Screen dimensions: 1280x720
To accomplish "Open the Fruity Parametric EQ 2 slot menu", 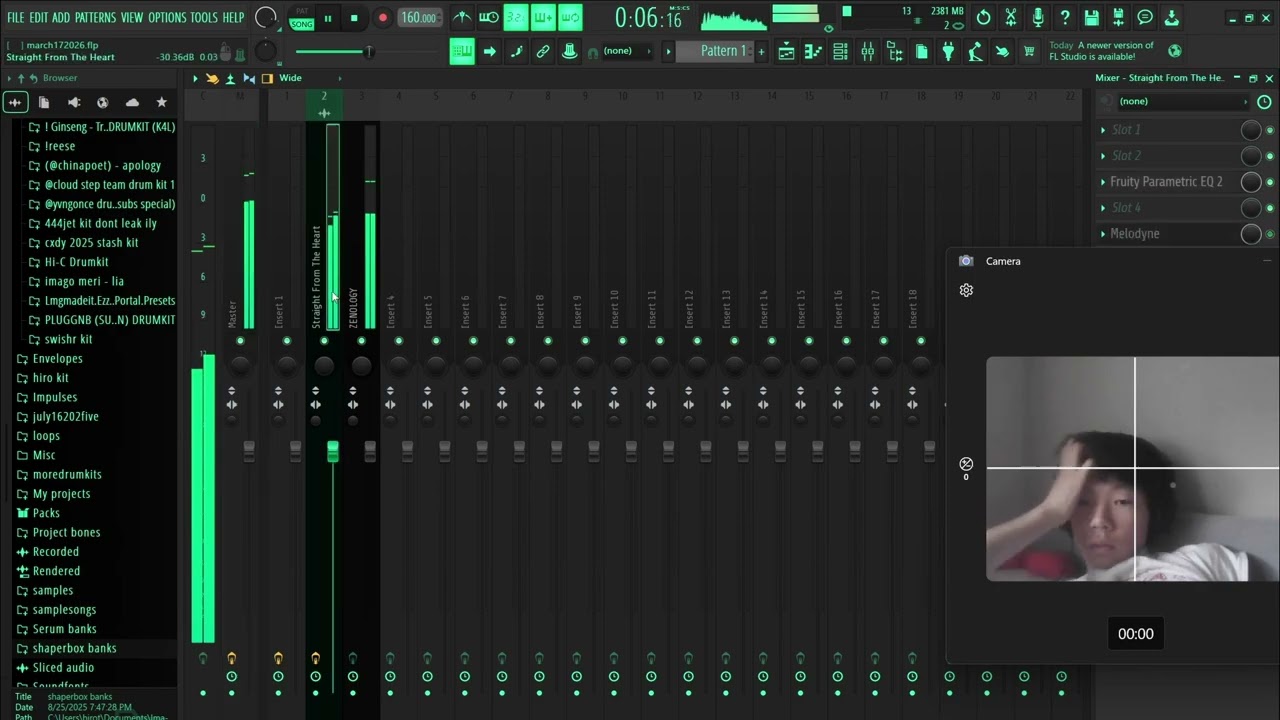I will (1103, 182).
